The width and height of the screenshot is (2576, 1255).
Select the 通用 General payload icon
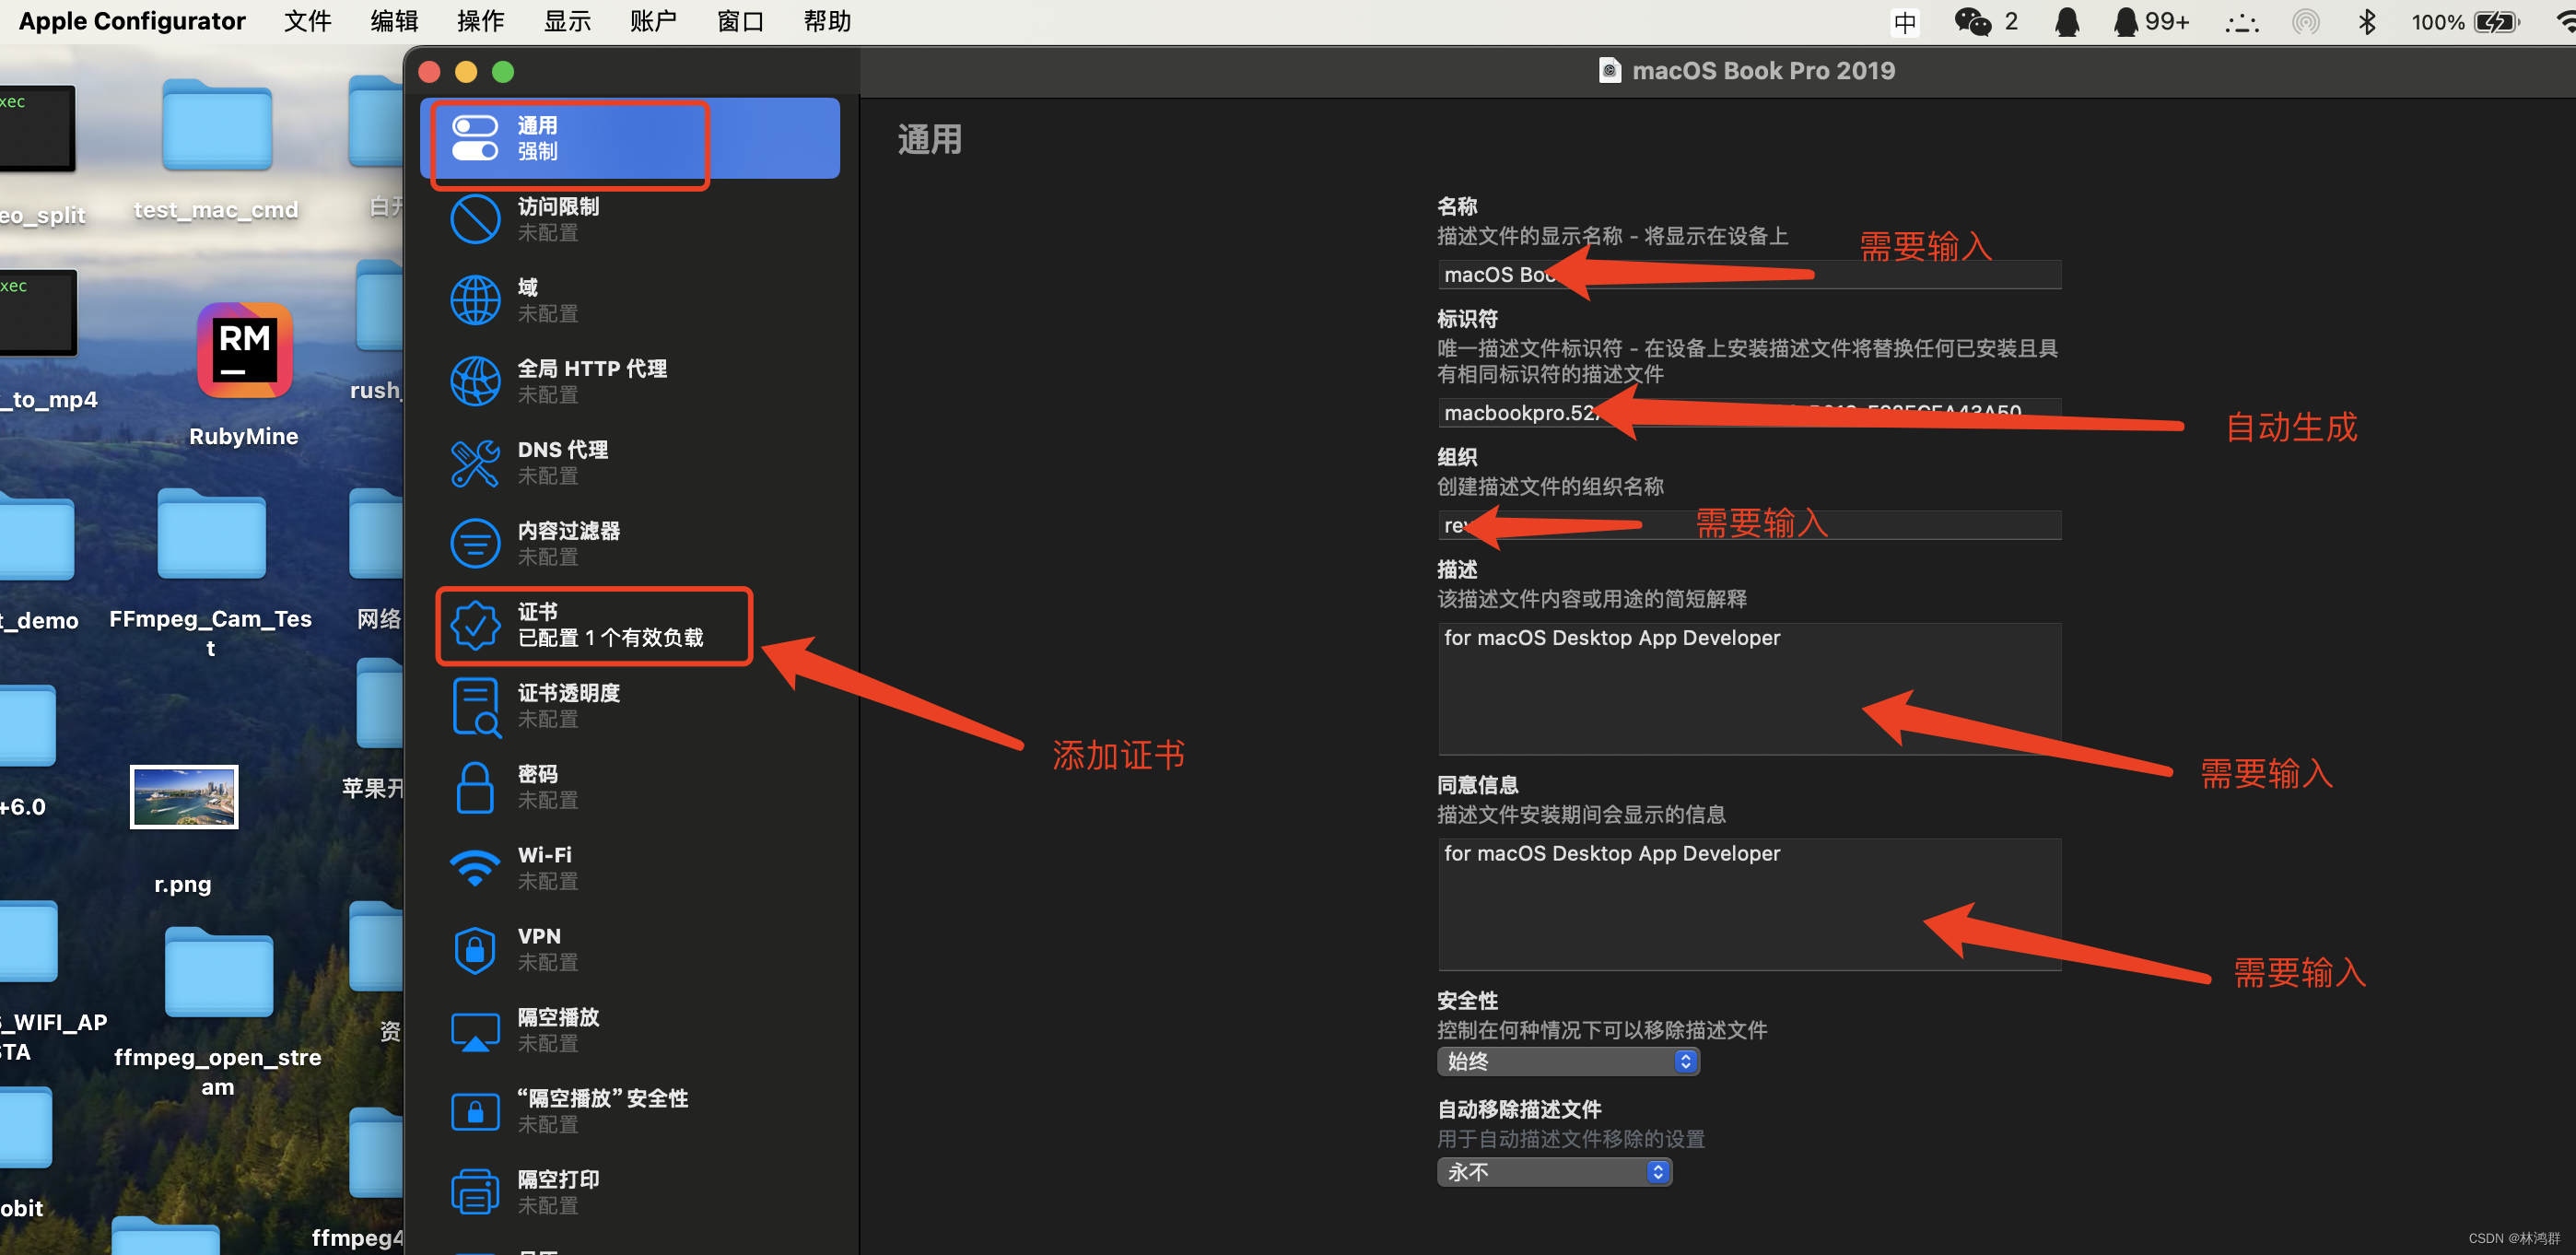(475, 138)
